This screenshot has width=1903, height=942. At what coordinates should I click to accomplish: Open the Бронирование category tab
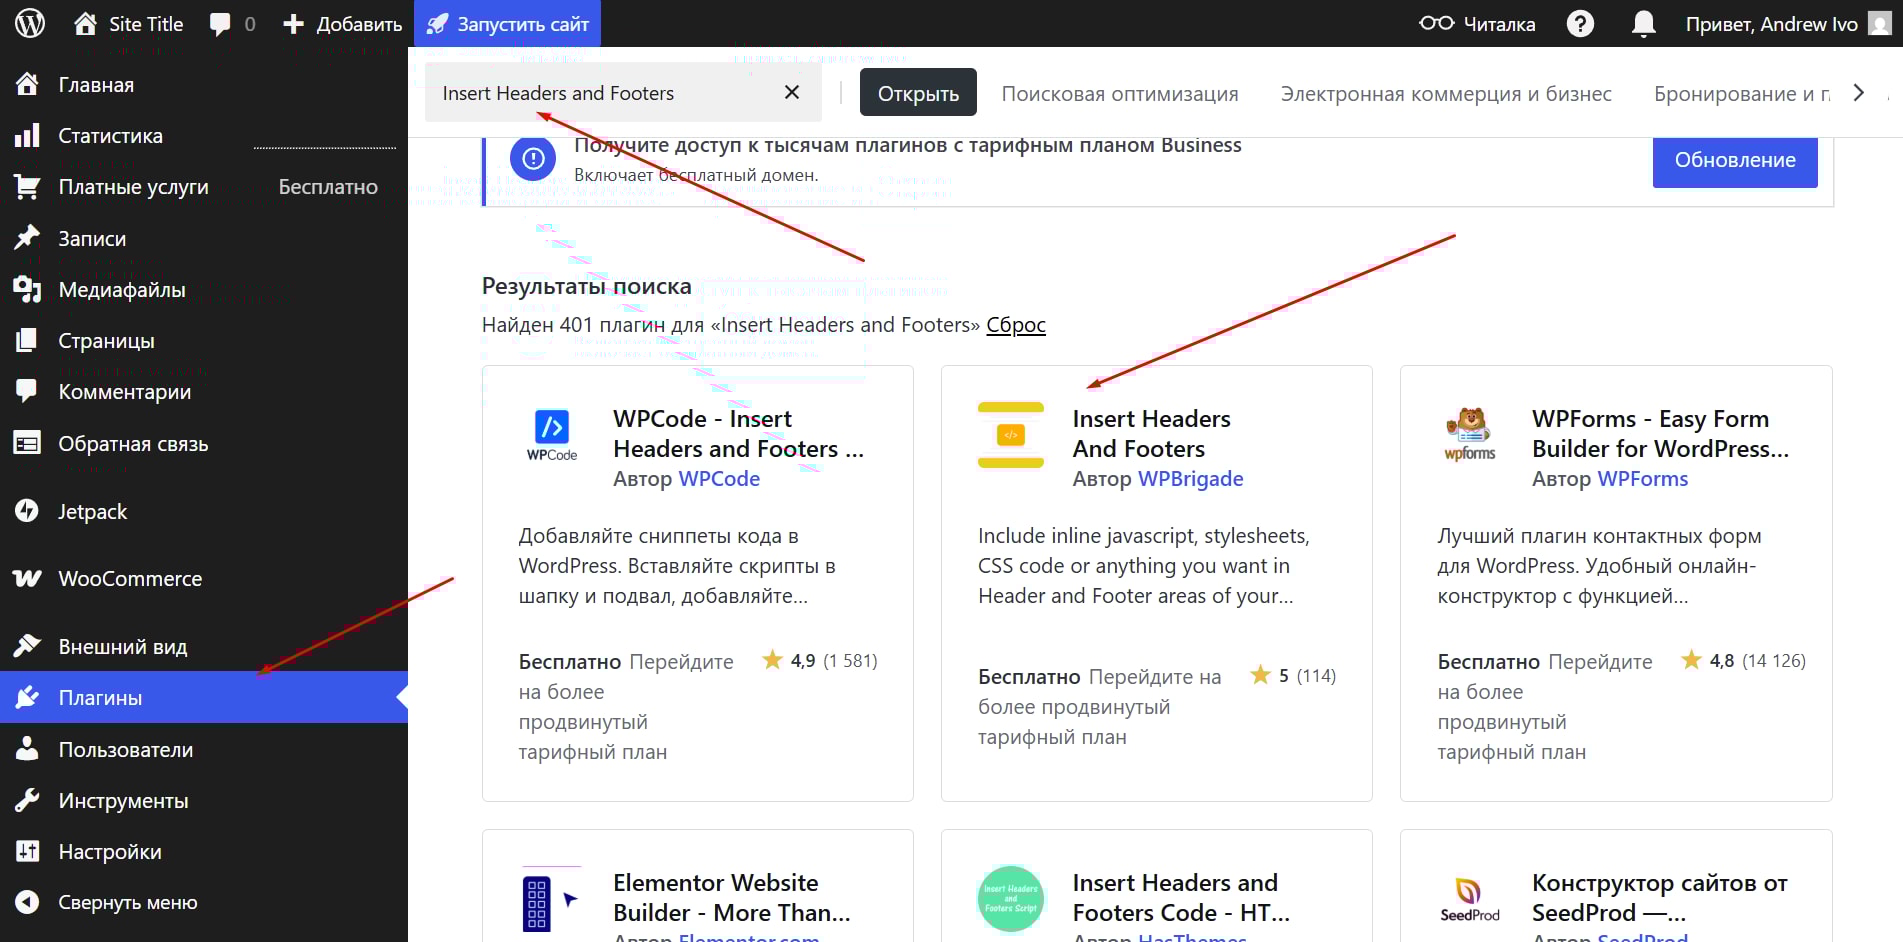1741,94
